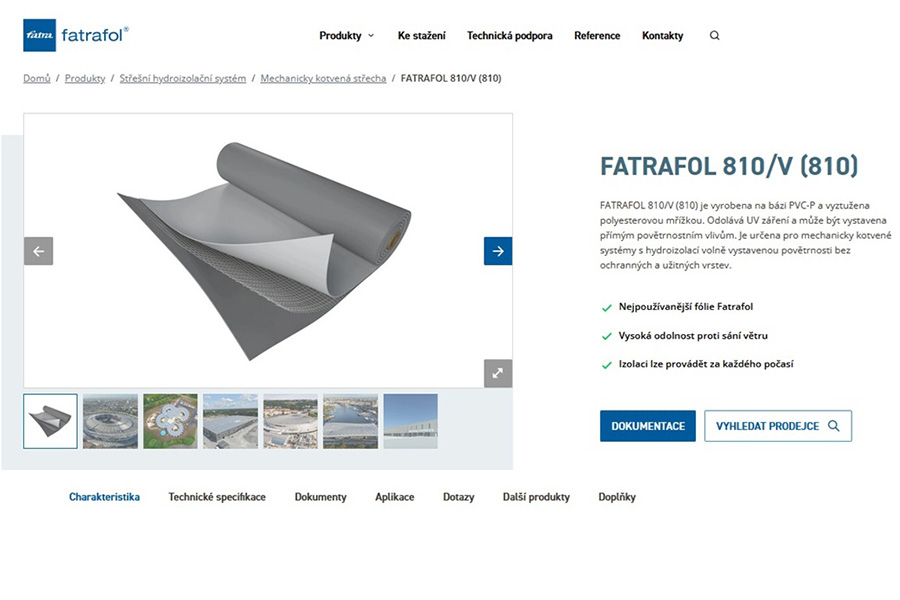The width and height of the screenshot is (900, 600).
Task: Open the Ke stažení menu item
Action: click(421, 36)
